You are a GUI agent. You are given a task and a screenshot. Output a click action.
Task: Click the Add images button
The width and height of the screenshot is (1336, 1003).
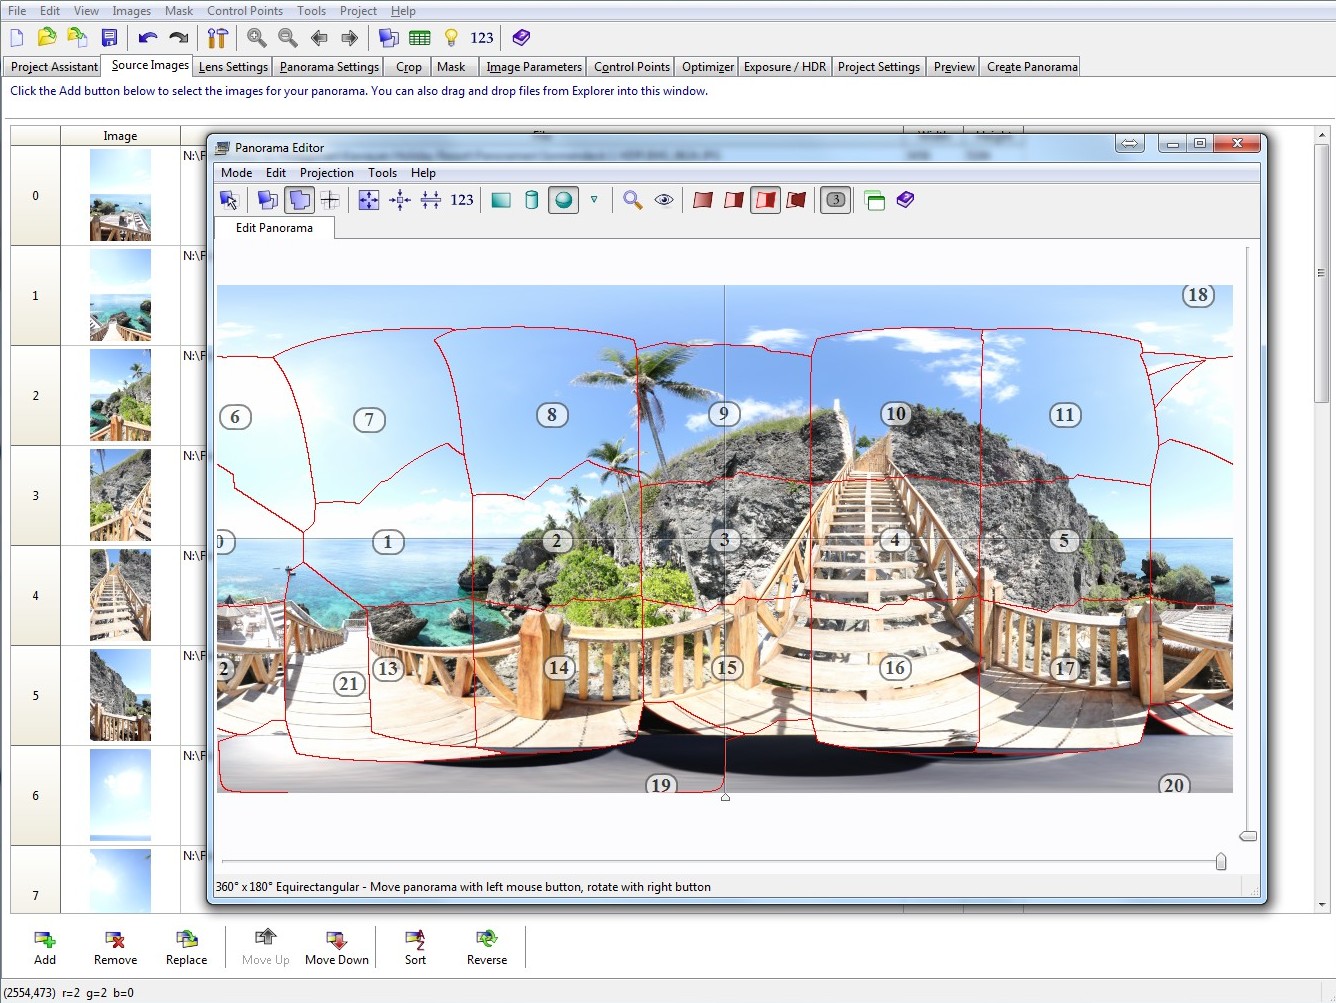(45, 947)
